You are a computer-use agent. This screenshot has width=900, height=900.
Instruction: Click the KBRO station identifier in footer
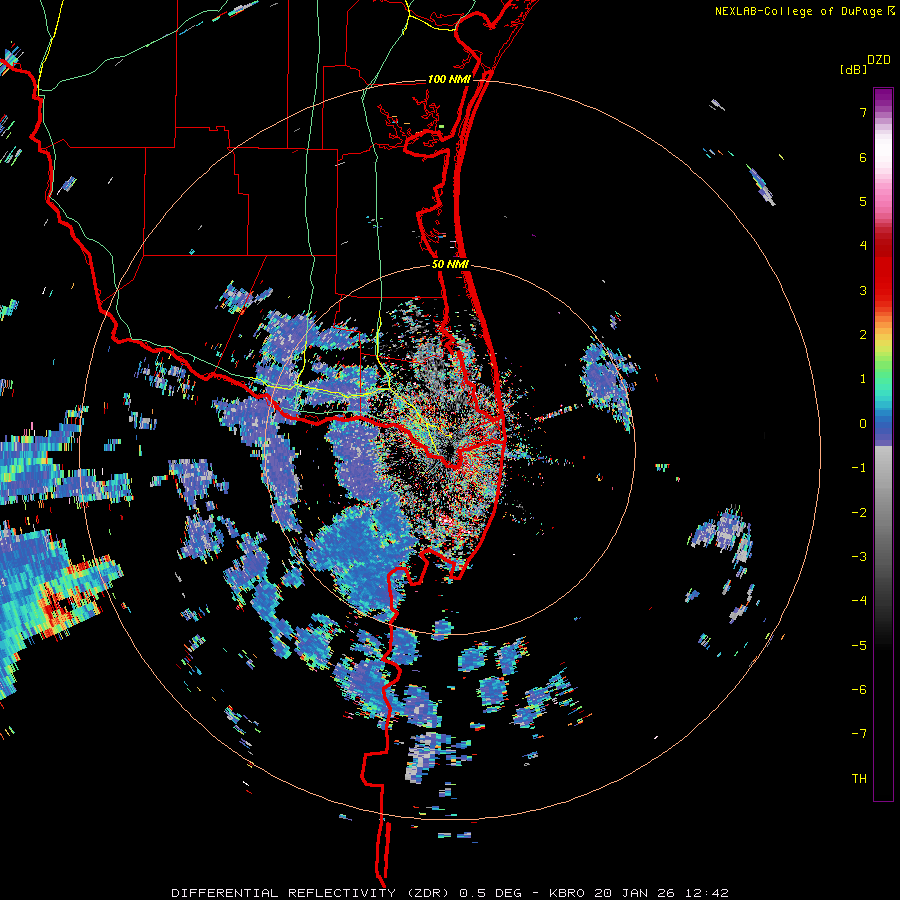tap(567, 893)
